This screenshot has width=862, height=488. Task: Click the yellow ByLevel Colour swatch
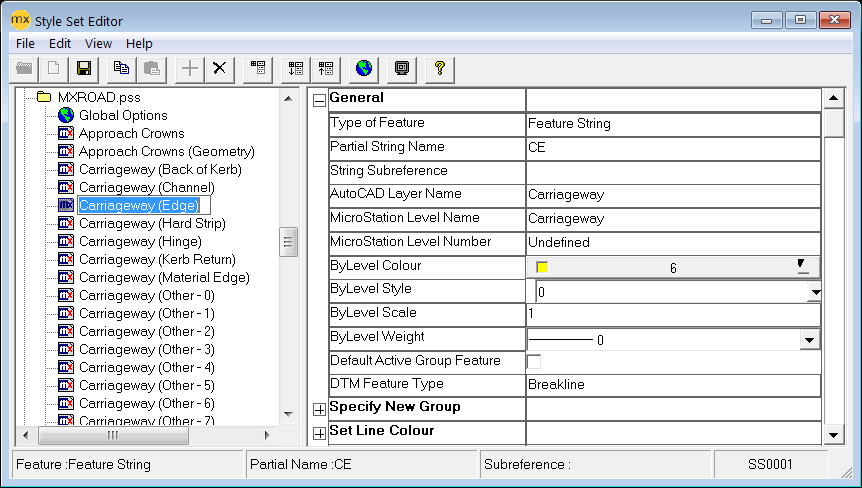pos(542,268)
